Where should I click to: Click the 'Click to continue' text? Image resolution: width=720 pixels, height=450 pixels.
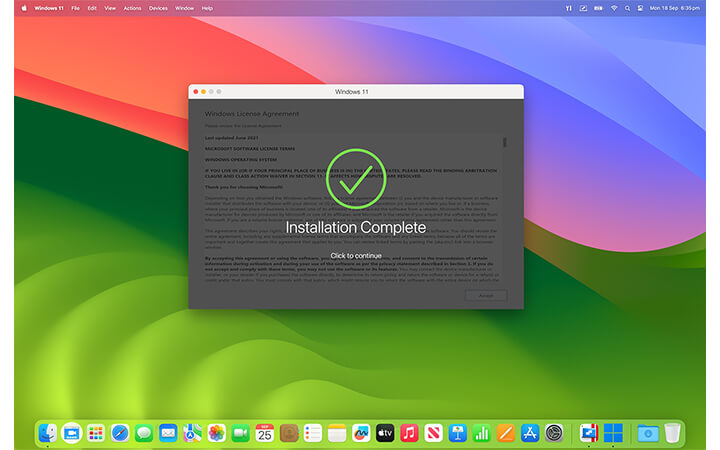pyautogui.click(x=356, y=256)
